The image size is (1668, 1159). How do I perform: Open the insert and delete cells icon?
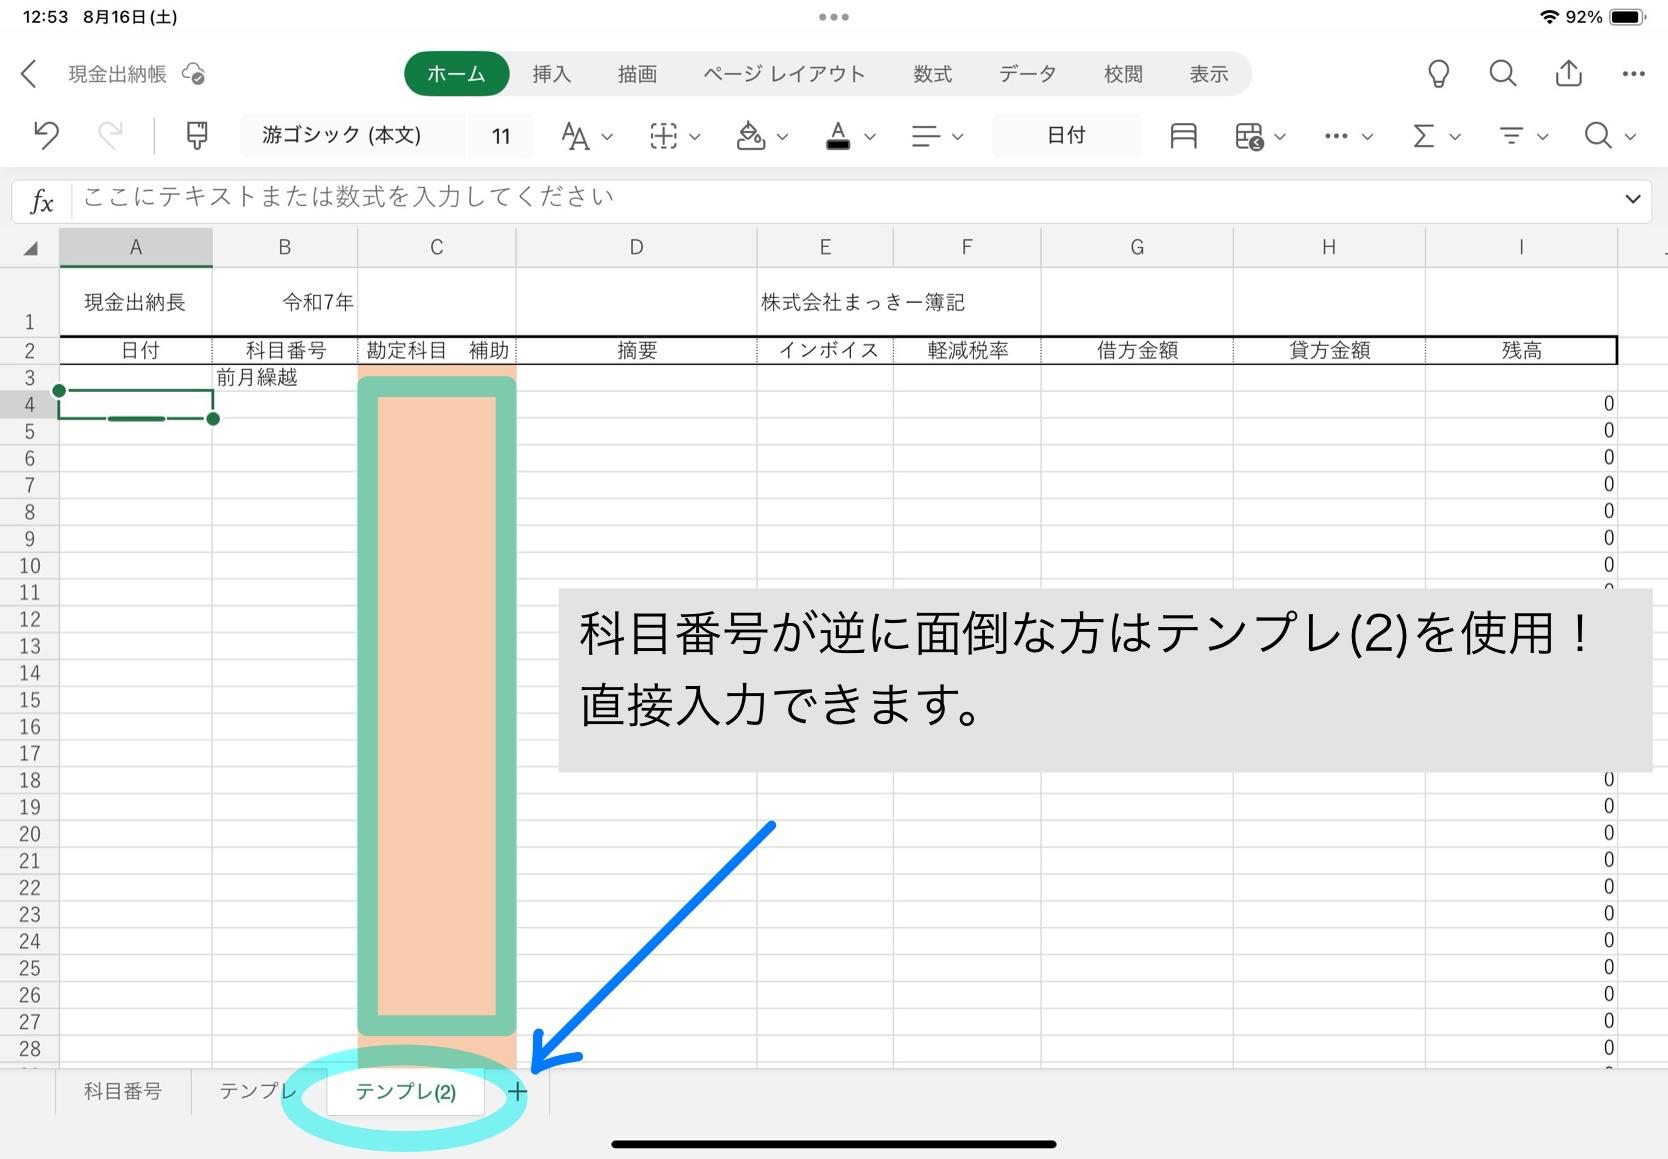[x=1249, y=136]
